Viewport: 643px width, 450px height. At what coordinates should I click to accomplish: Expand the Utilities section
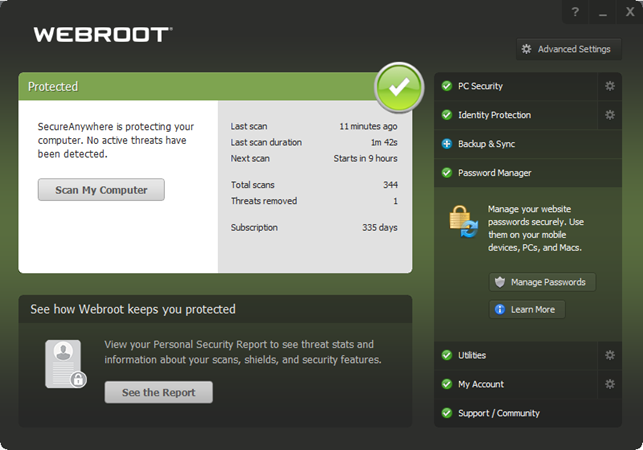[x=516, y=355]
